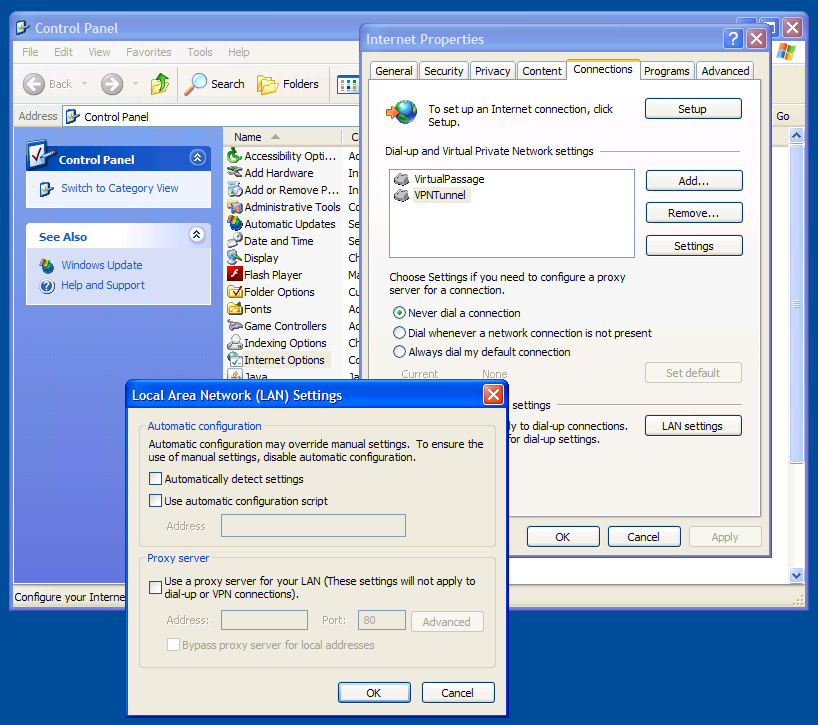This screenshot has height=725, width=818.
Task: Enable Use automatic configuration script checkbox
Action: [x=155, y=501]
